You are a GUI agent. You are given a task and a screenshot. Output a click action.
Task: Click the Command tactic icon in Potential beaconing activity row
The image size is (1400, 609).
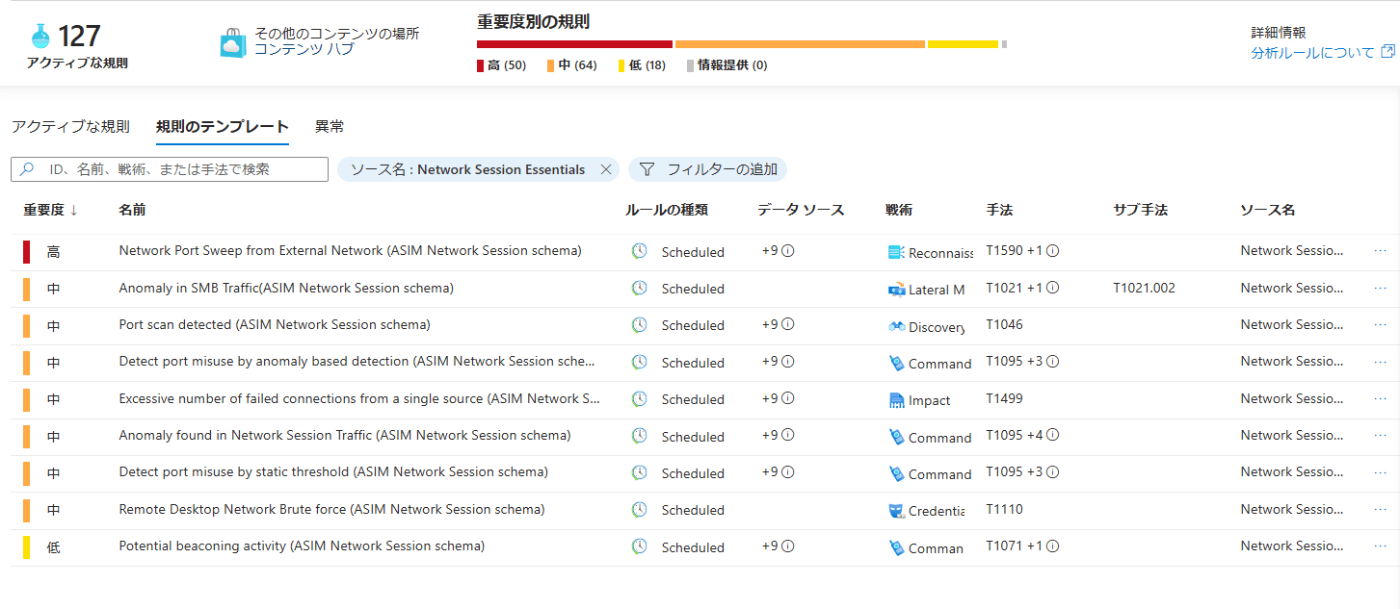[896, 548]
